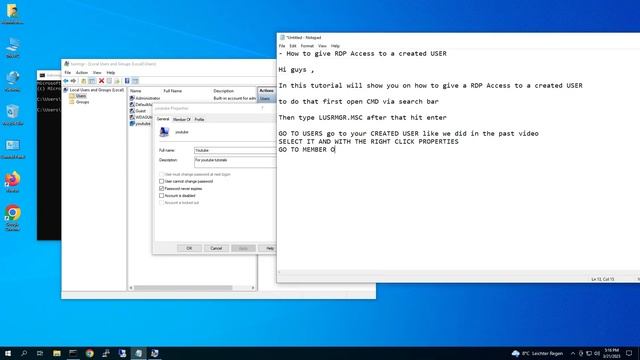The height and width of the screenshot is (360, 640).
Task: Click the Properties icon in lusrmgr toolbar
Action: (x=109, y=81)
